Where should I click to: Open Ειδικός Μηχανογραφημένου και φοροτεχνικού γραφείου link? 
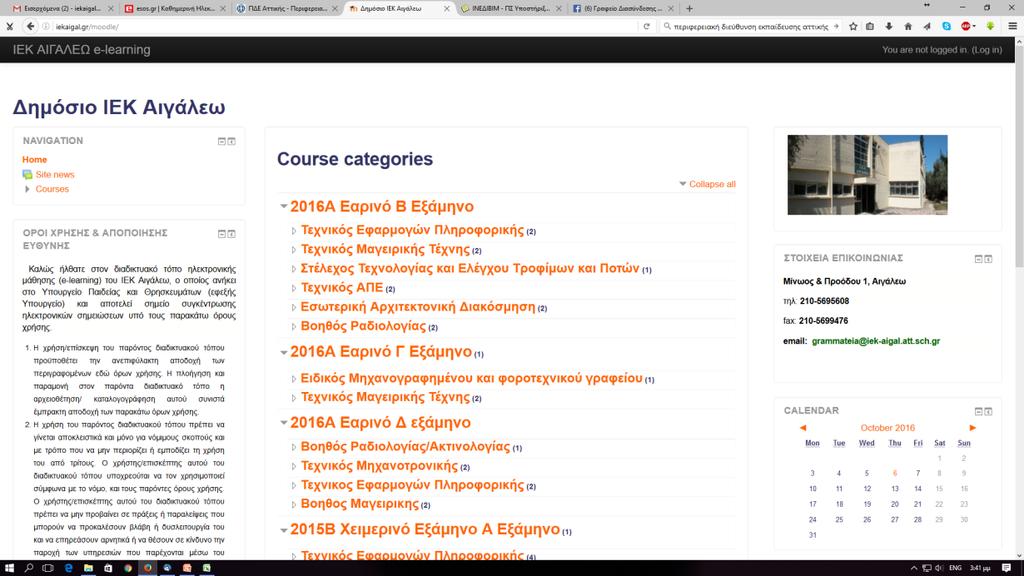click(472, 378)
